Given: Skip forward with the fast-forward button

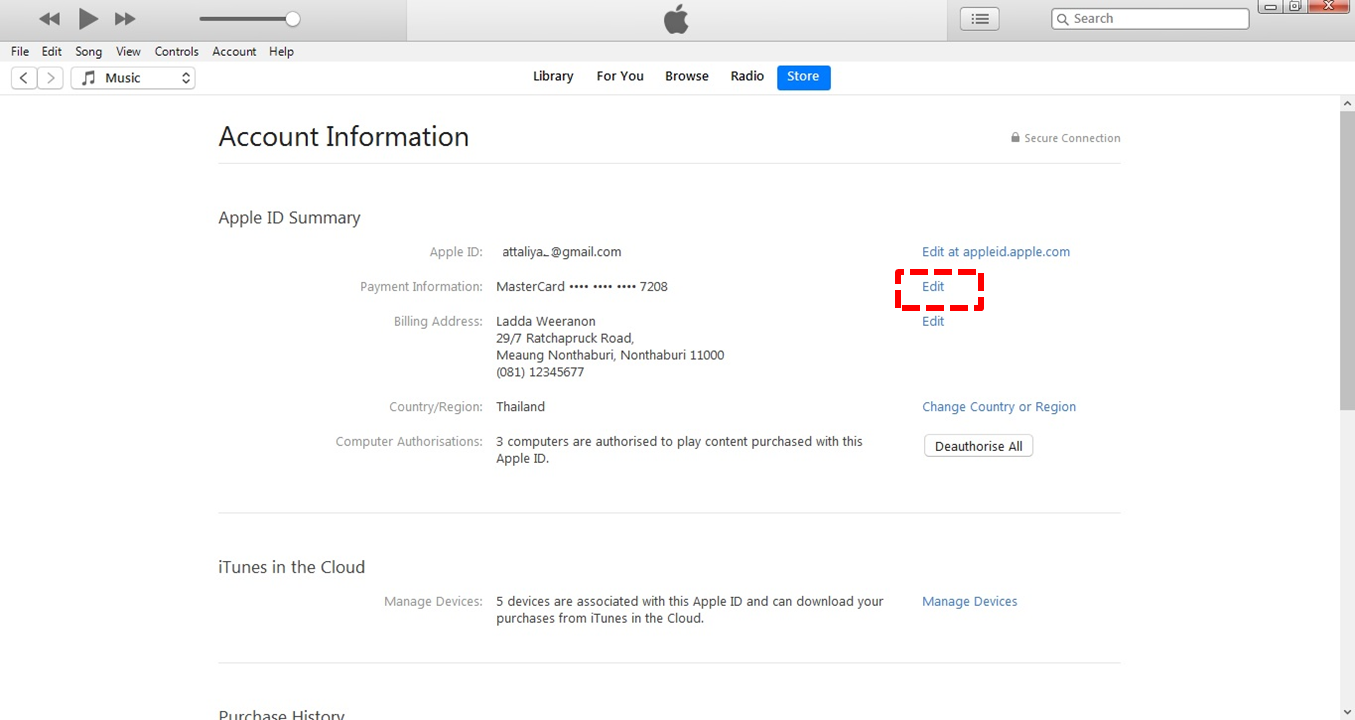Looking at the screenshot, I should tap(125, 19).
